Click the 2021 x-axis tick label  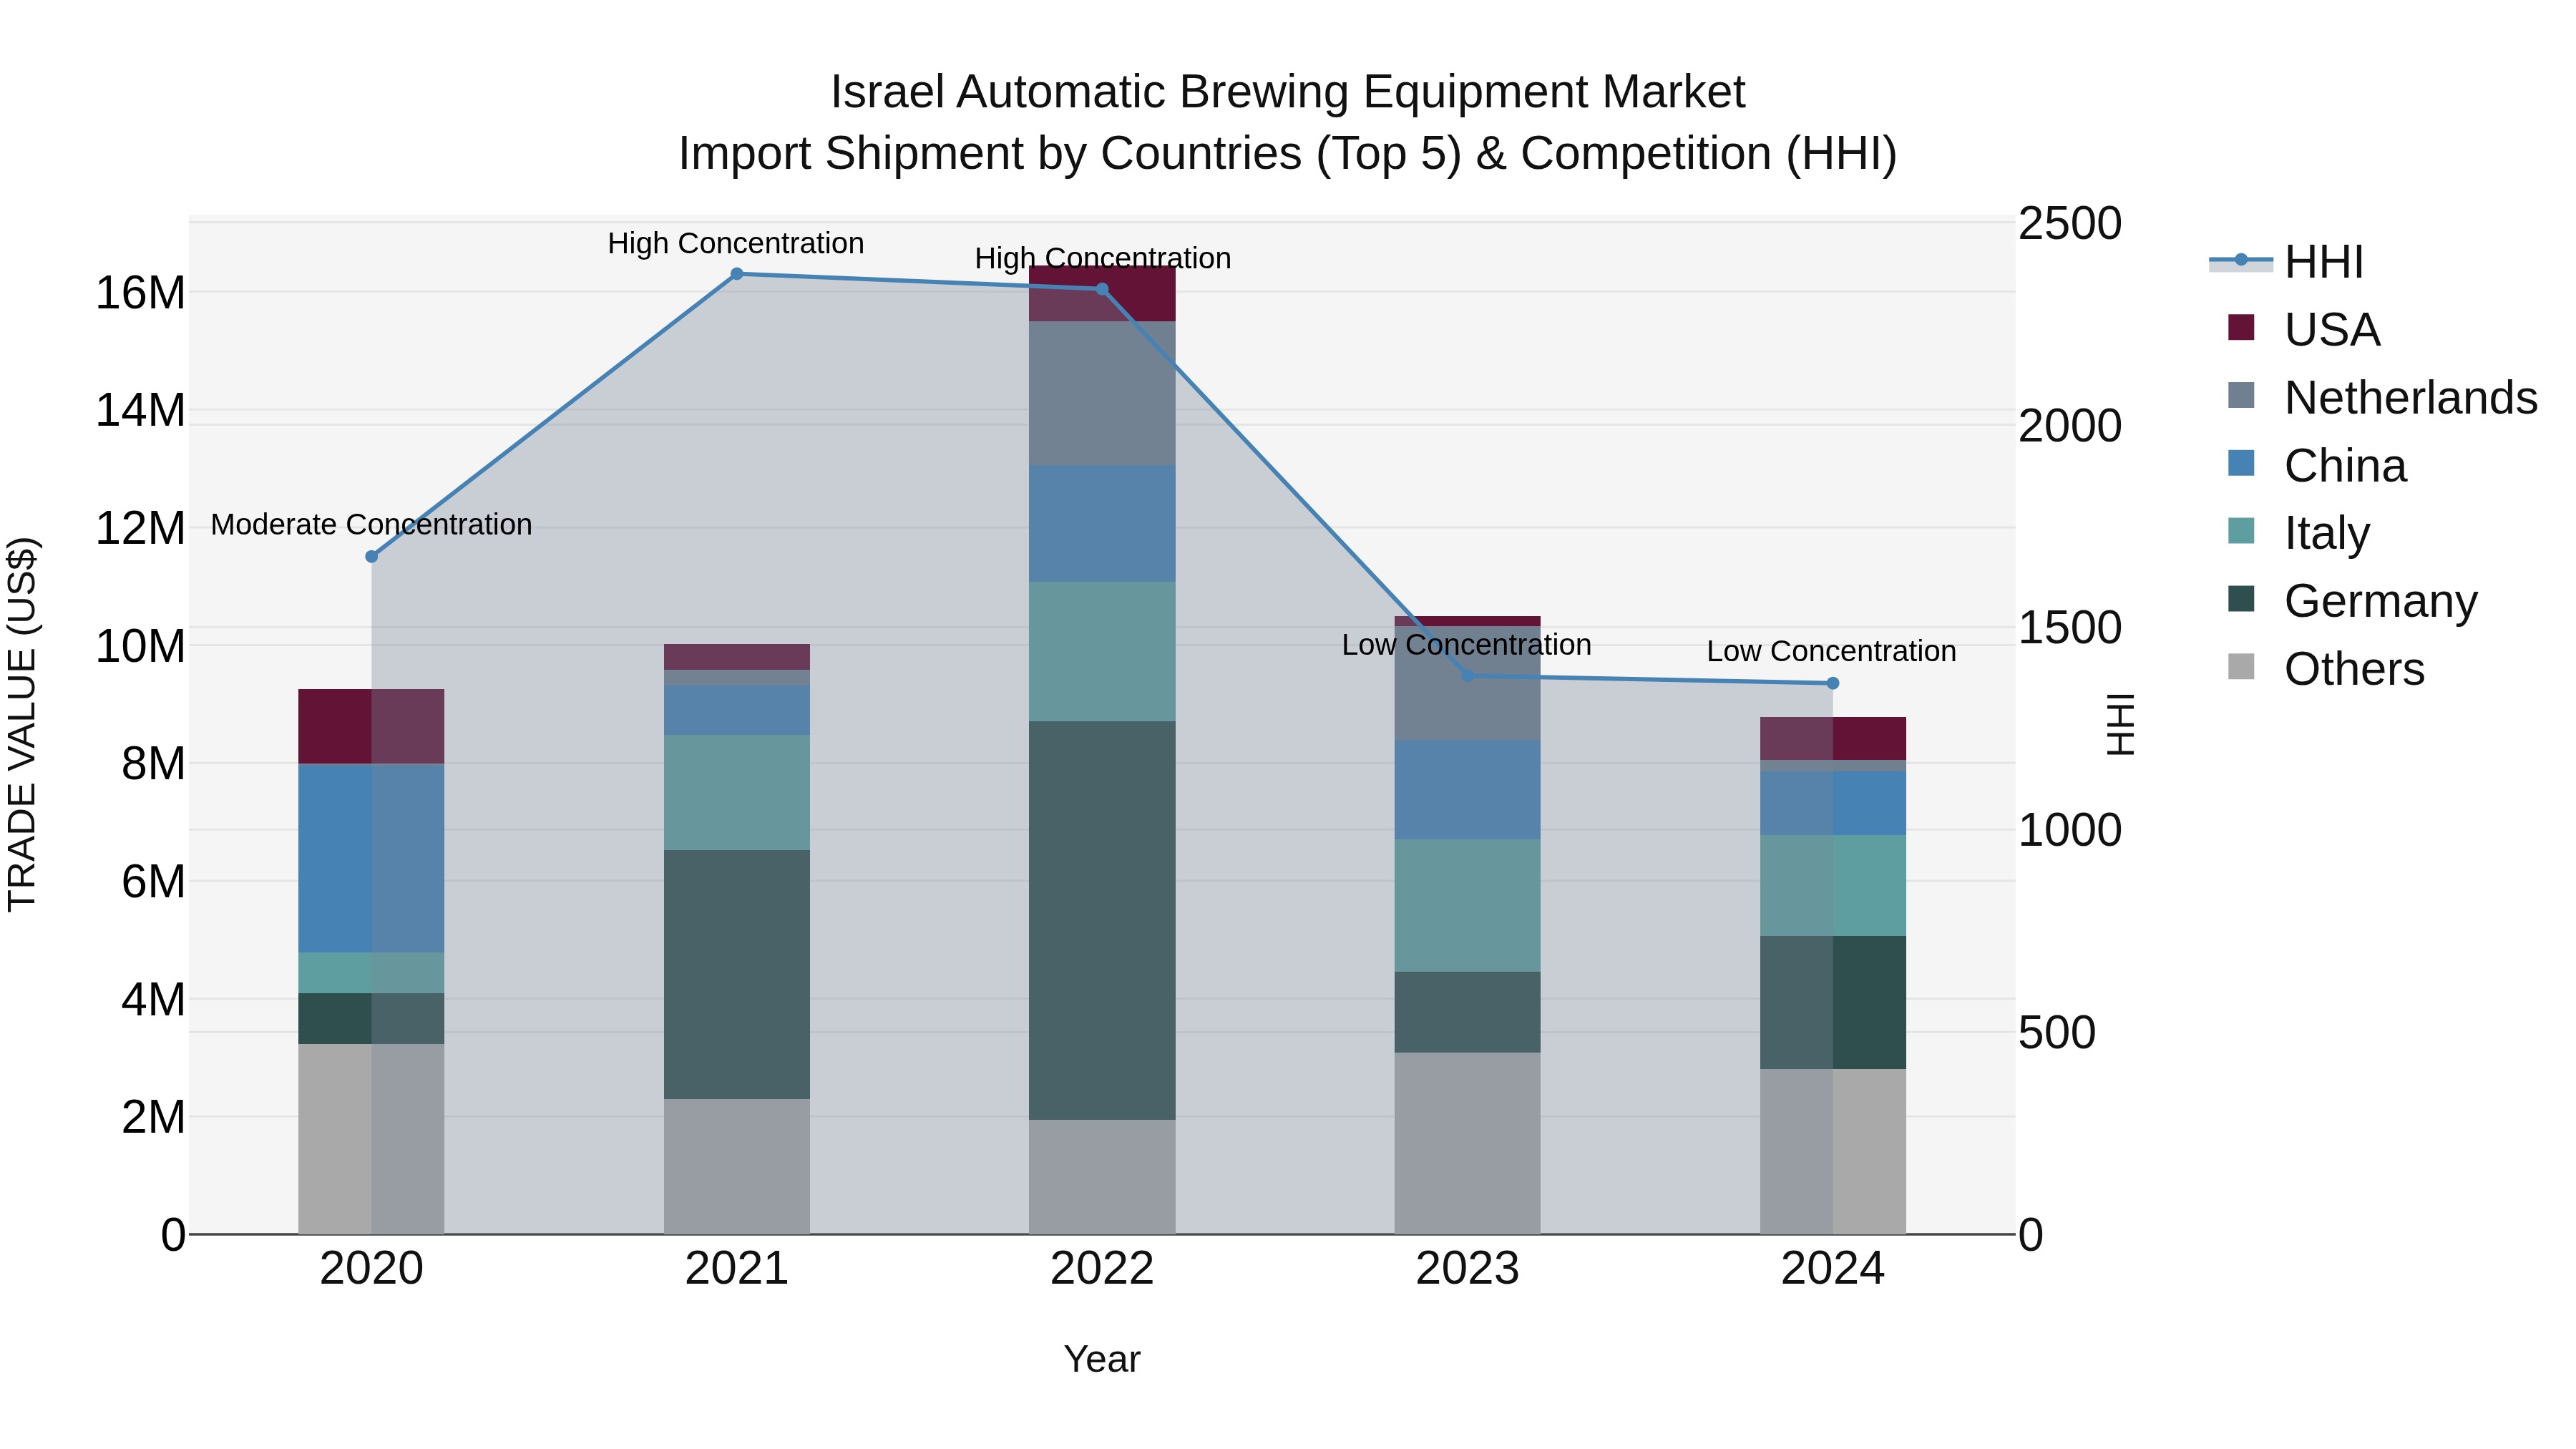[x=737, y=1269]
